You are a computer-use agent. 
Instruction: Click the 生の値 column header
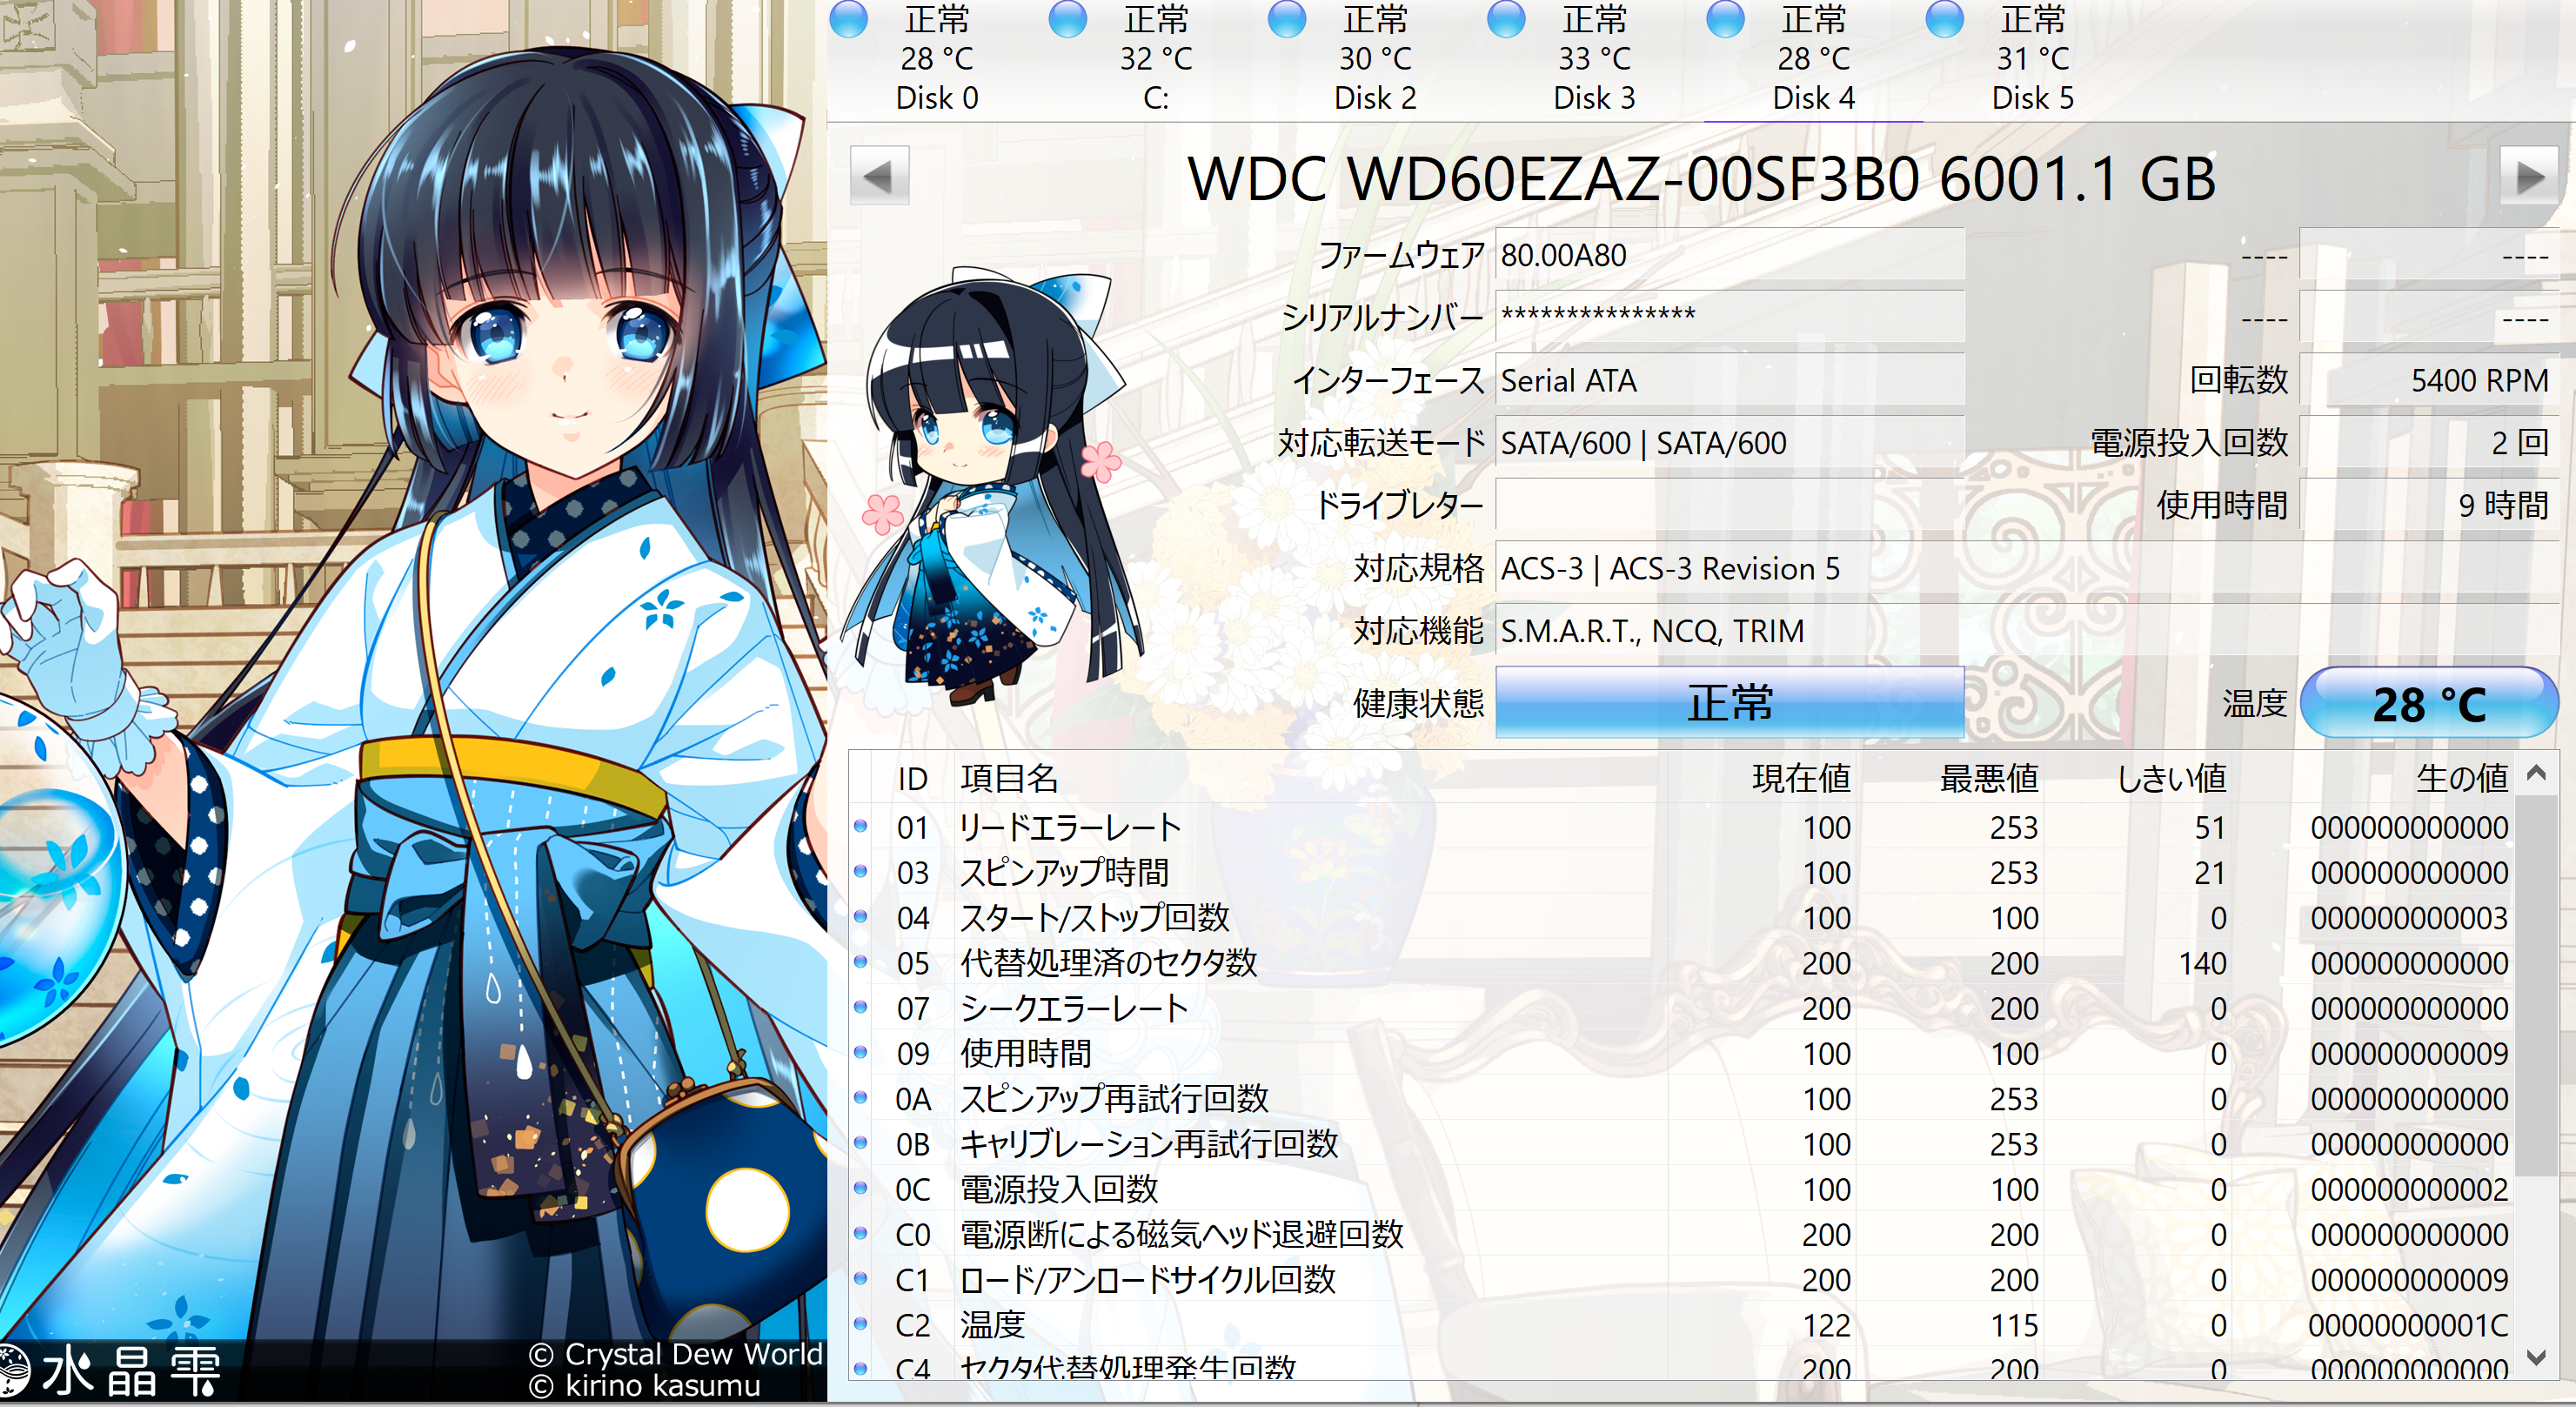pos(2461,778)
